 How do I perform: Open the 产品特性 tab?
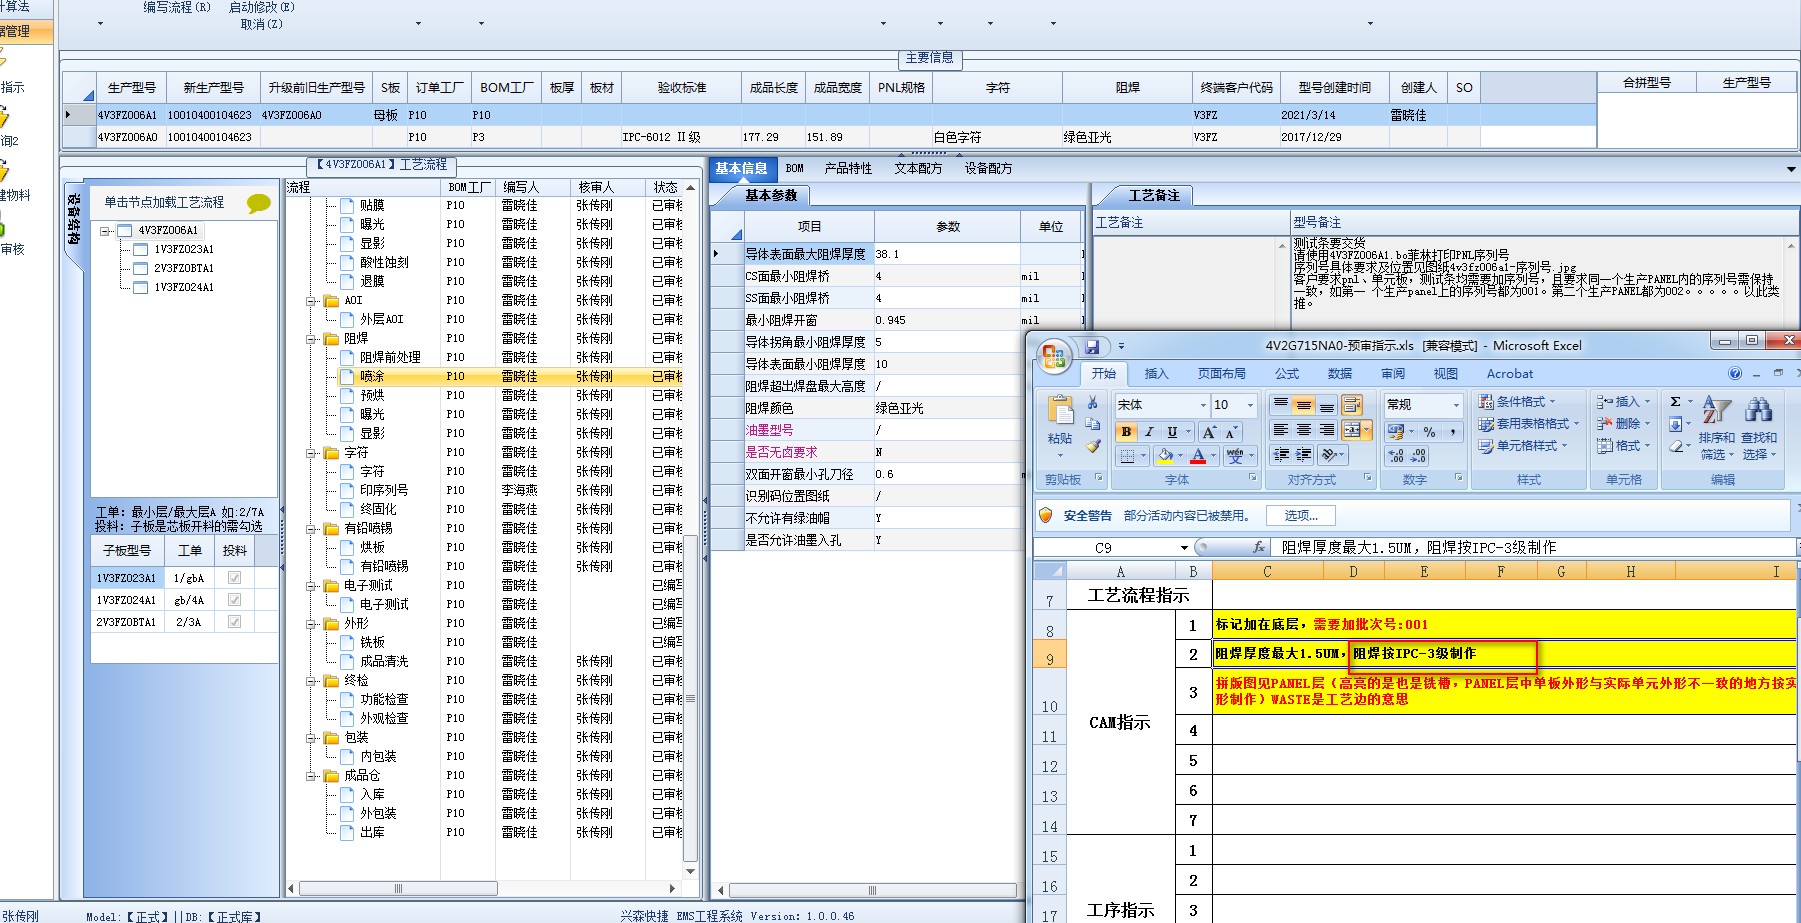848,169
